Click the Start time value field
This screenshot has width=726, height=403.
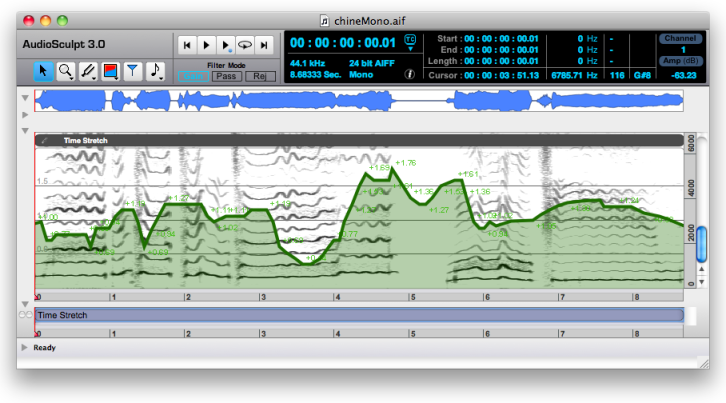pyautogui.click(x=501, y=39)
